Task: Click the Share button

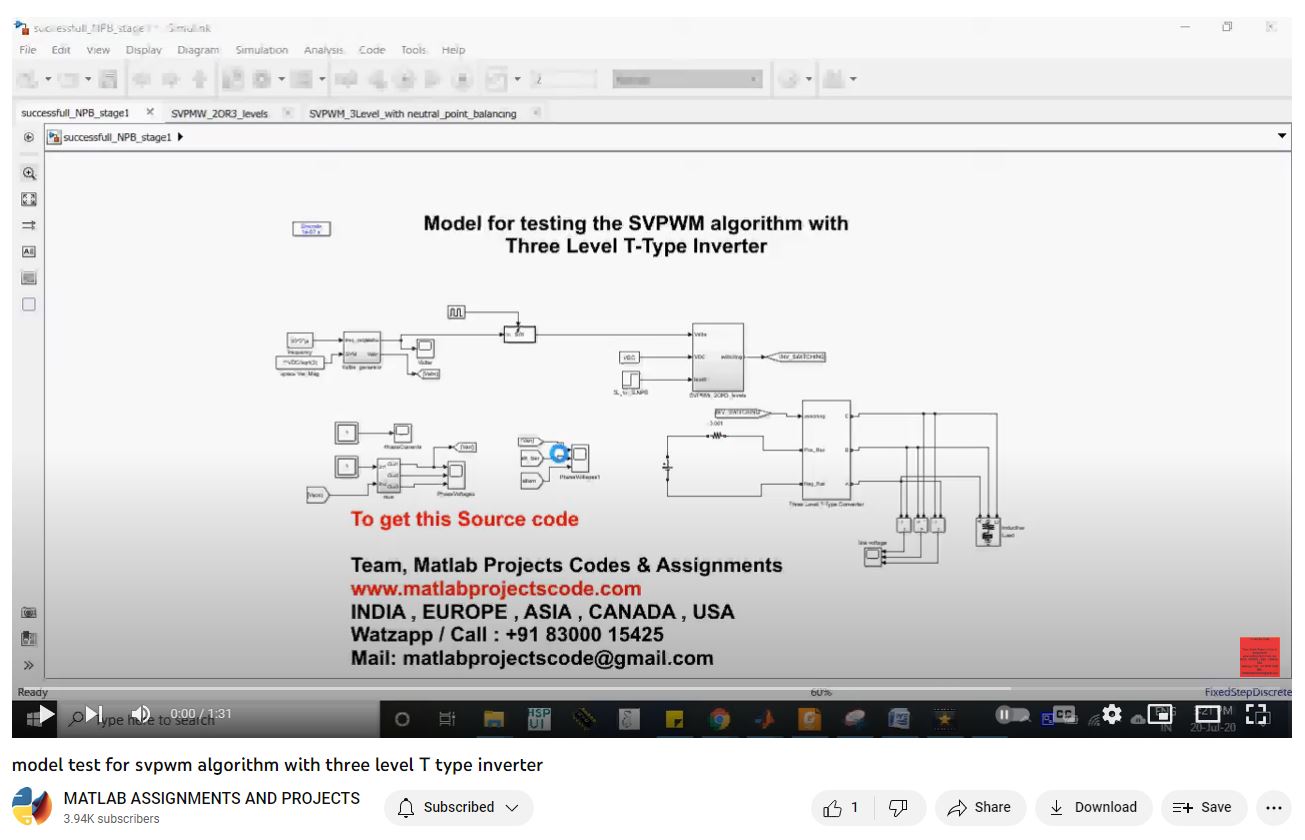Action: click(x=979, y=808)
